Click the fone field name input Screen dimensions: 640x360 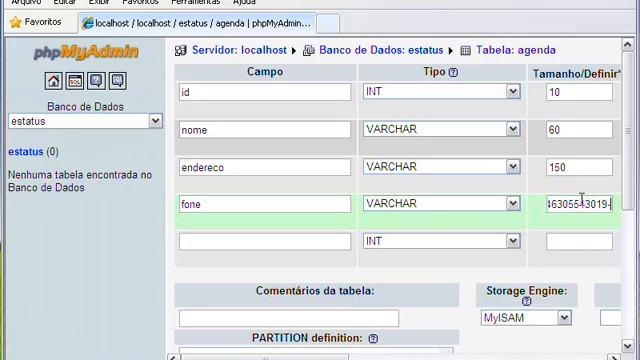pyautogui.click(x=265, y=204)
